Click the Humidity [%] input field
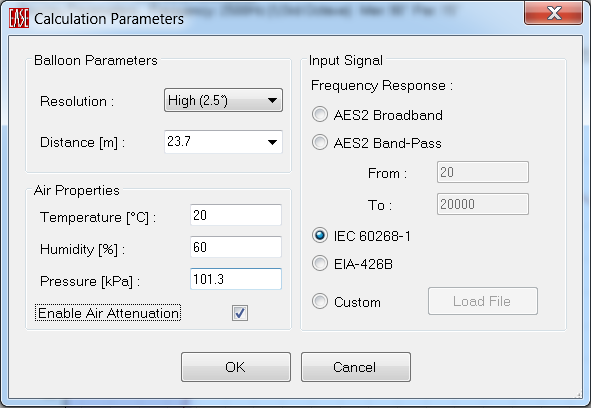591x408 pixels. click(x=236, y=247)
